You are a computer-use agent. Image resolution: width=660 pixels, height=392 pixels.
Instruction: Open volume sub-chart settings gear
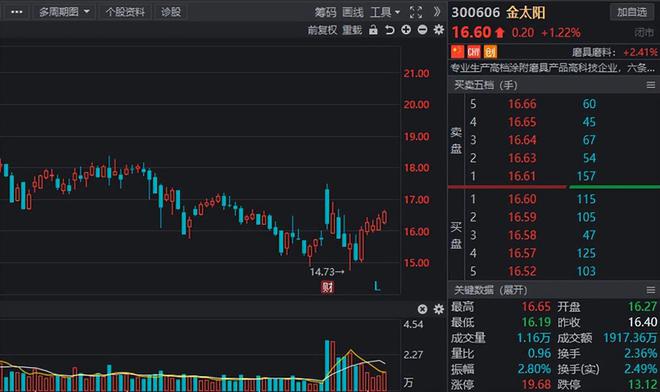pyautogui.click(x=439, y=309)
